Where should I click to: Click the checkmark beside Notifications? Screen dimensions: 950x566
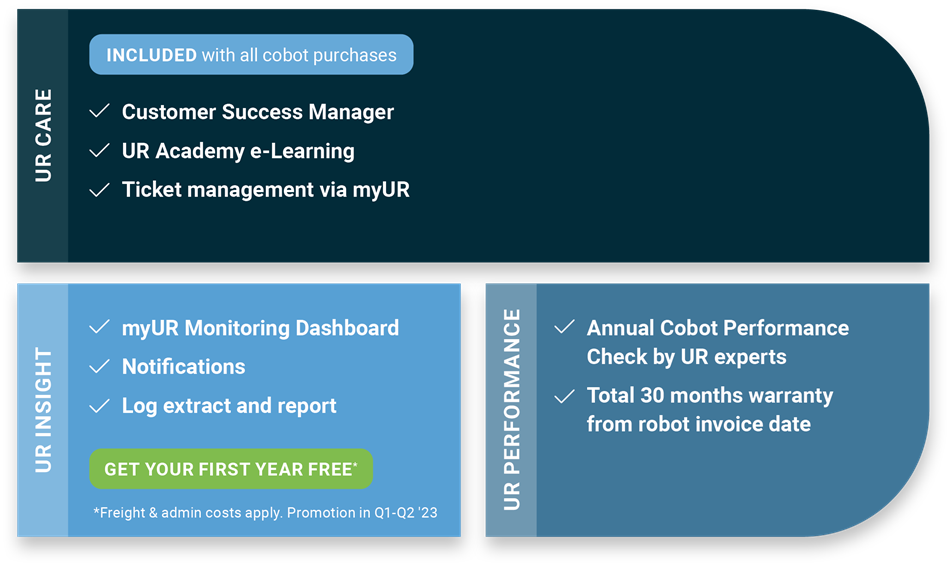click(99, 366)
